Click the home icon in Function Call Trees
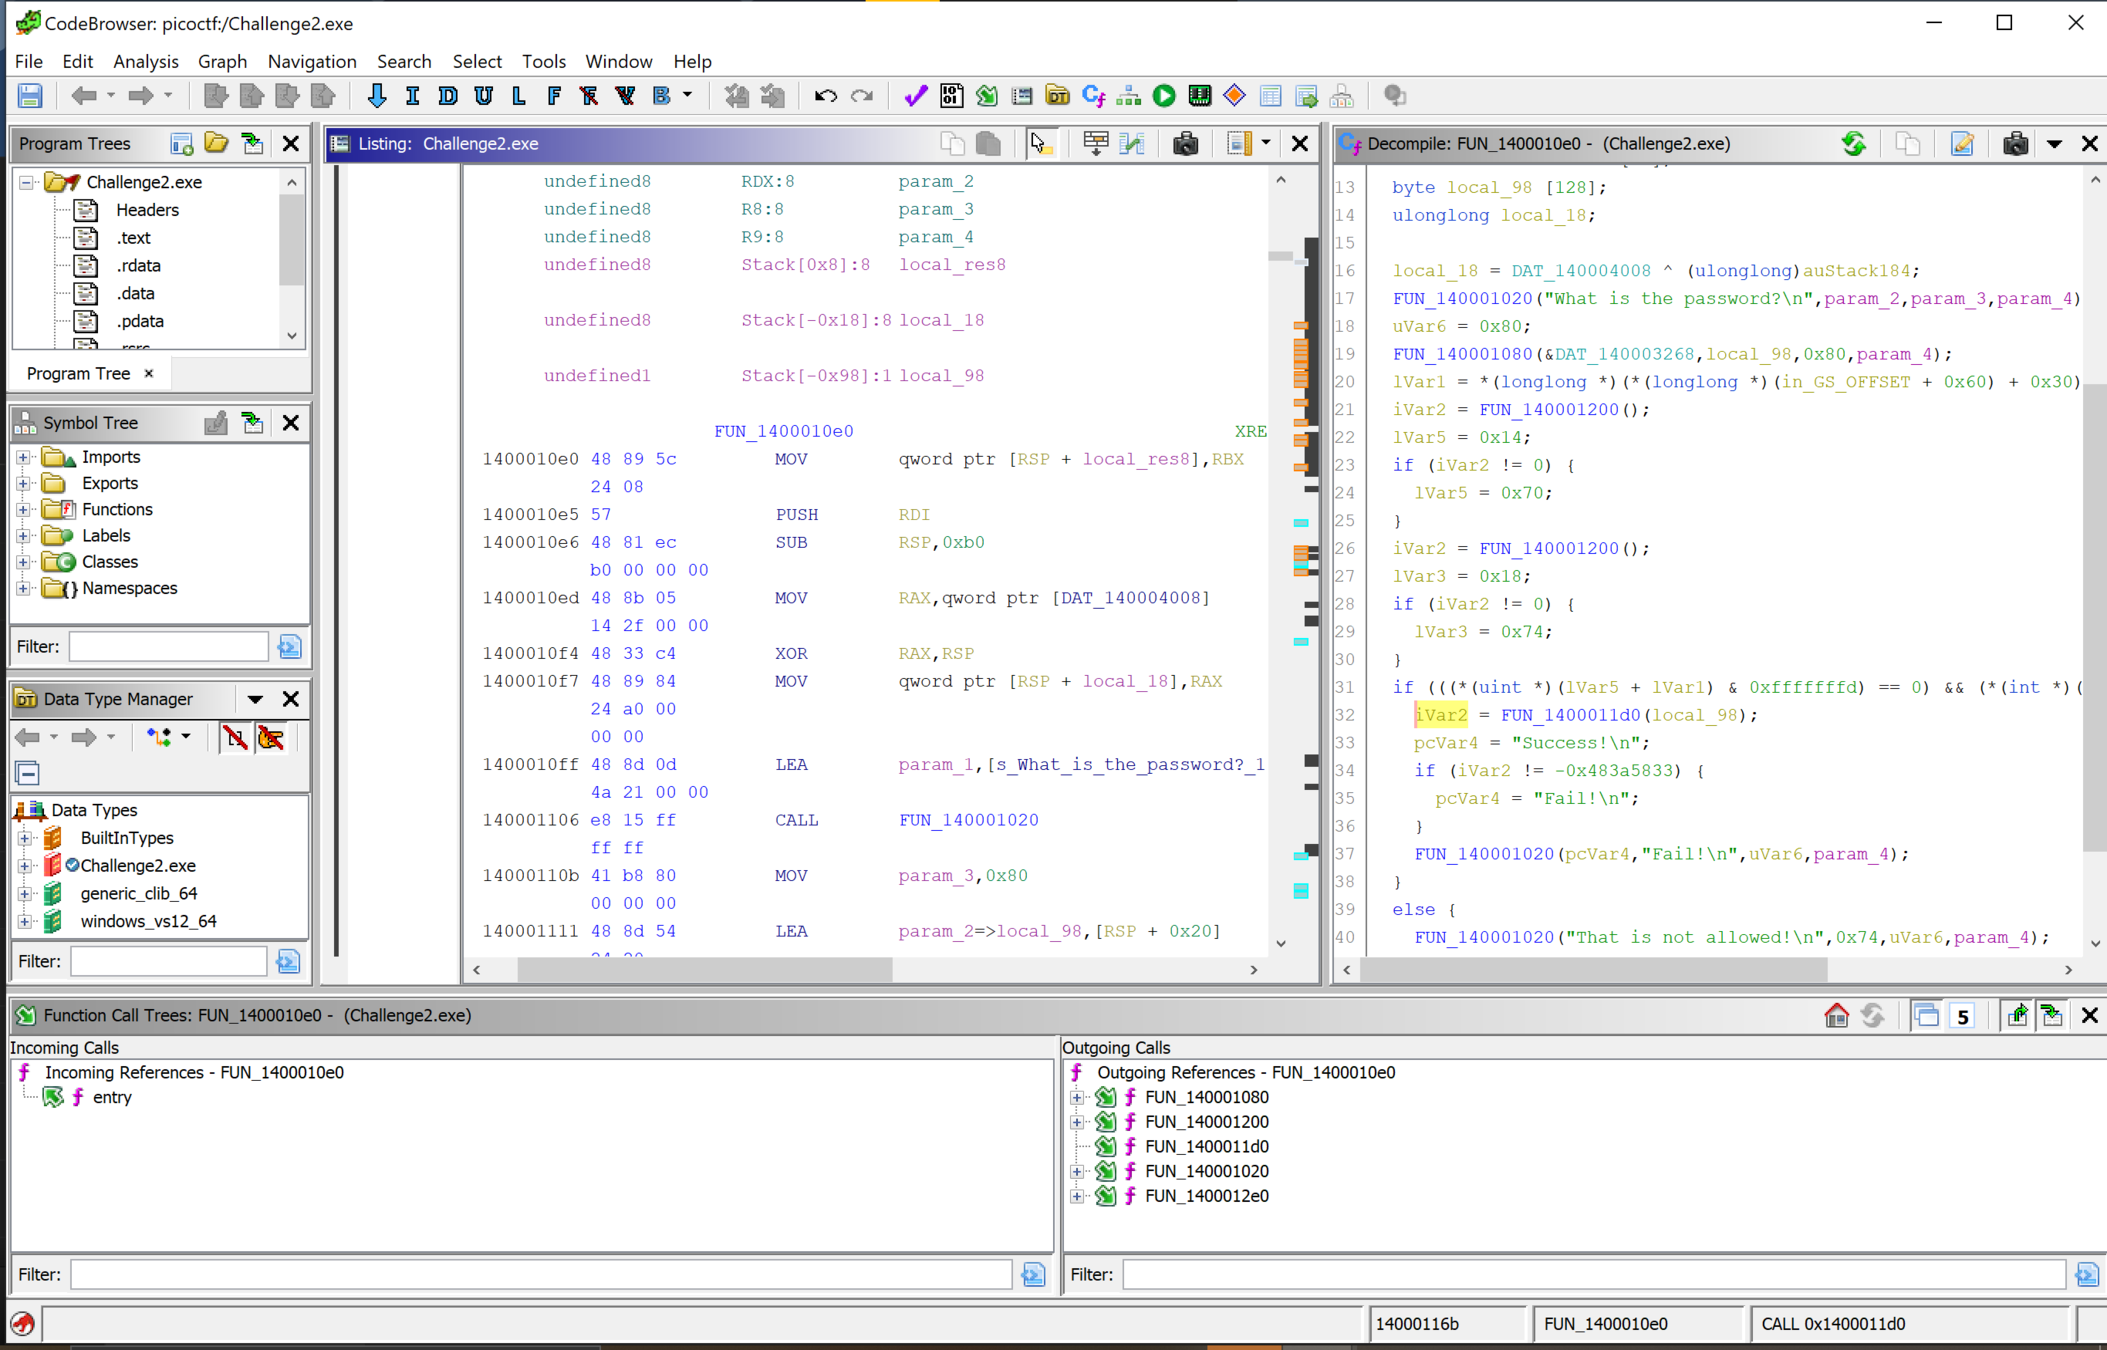 pyautogui.click(x=1836, y=1015)
